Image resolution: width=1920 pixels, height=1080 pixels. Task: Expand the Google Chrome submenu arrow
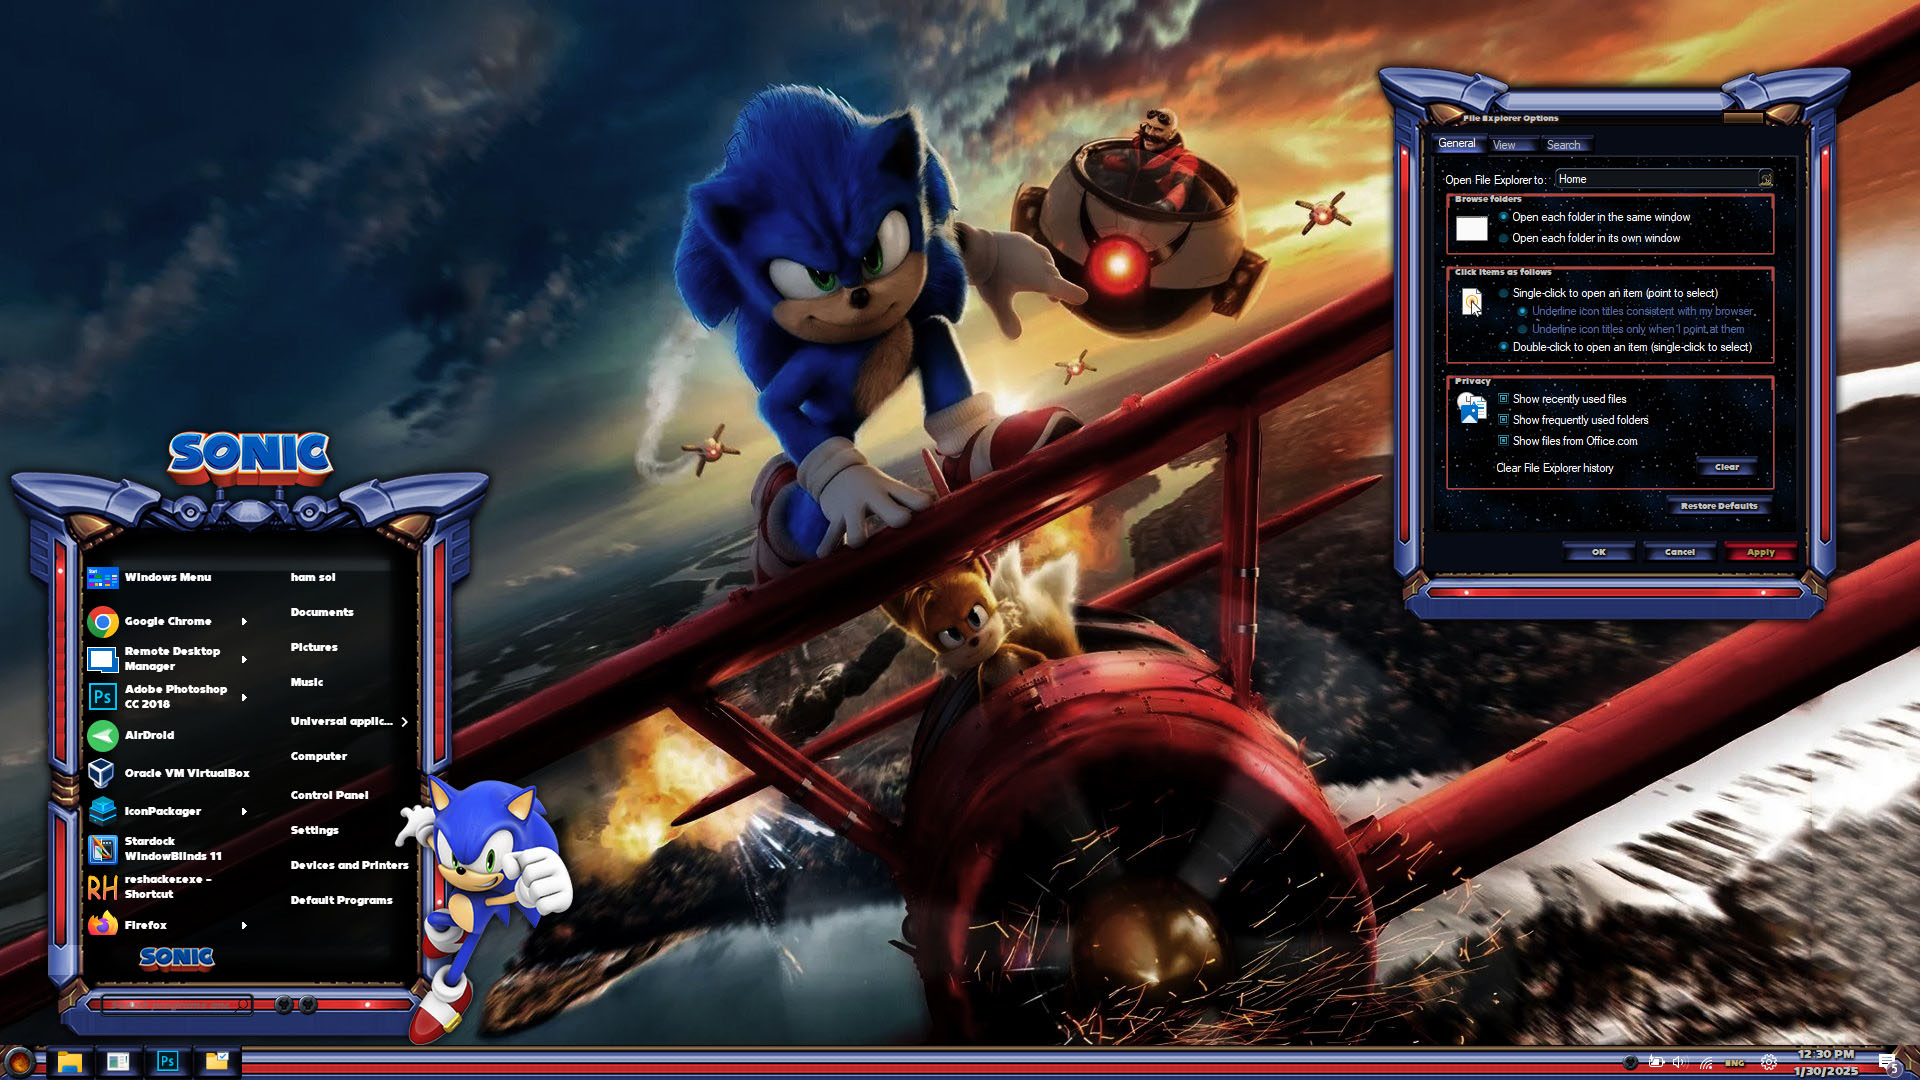click(244, 622)
